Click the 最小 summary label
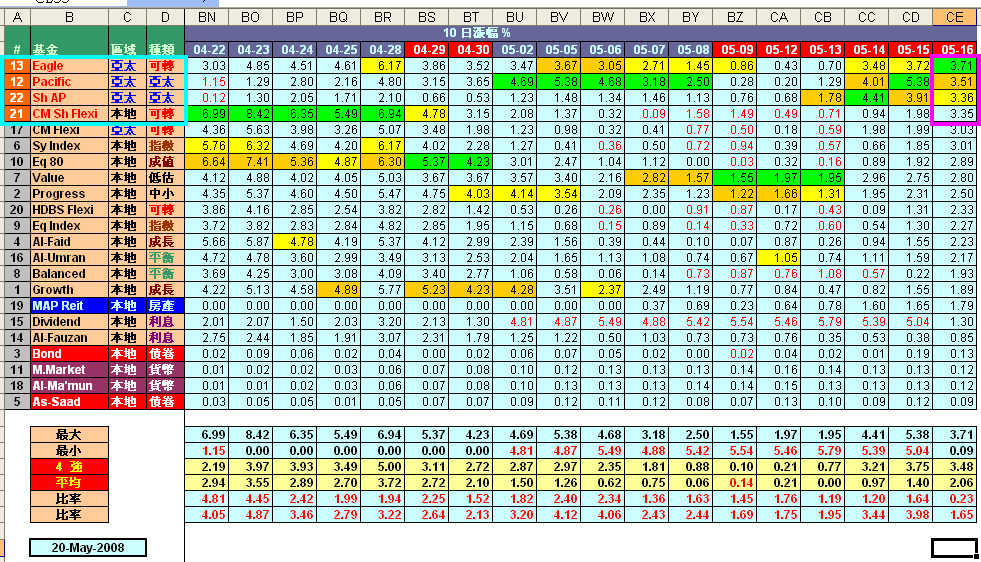981x562 pixels. [69, 451]
